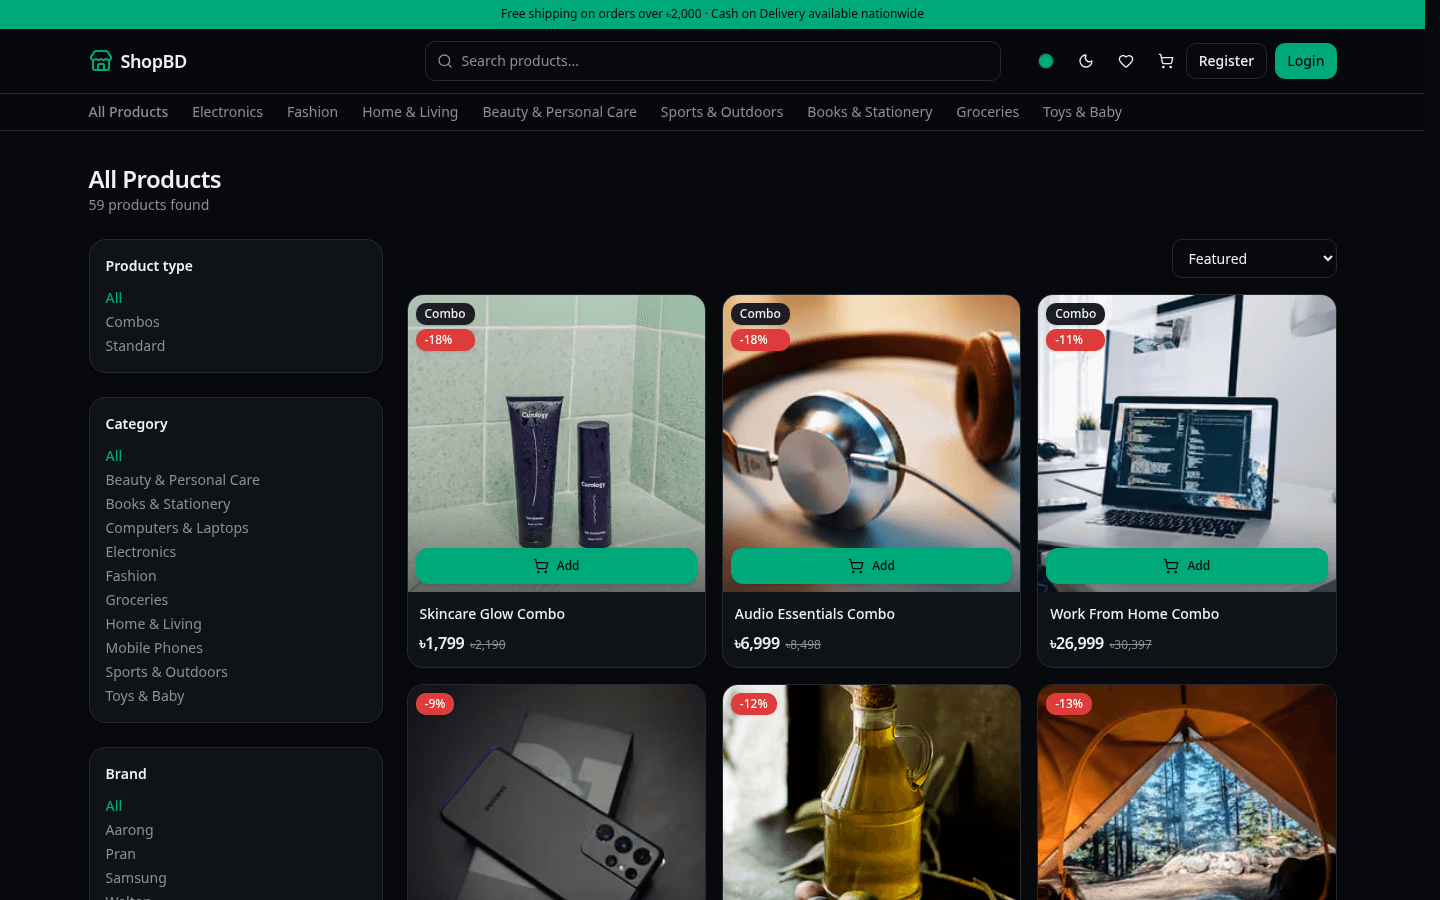The width and height of the screenshot is (1440, 900).
Task: Click -18% badge on Skincare Glow Combo
Action: tap(445, 340)
